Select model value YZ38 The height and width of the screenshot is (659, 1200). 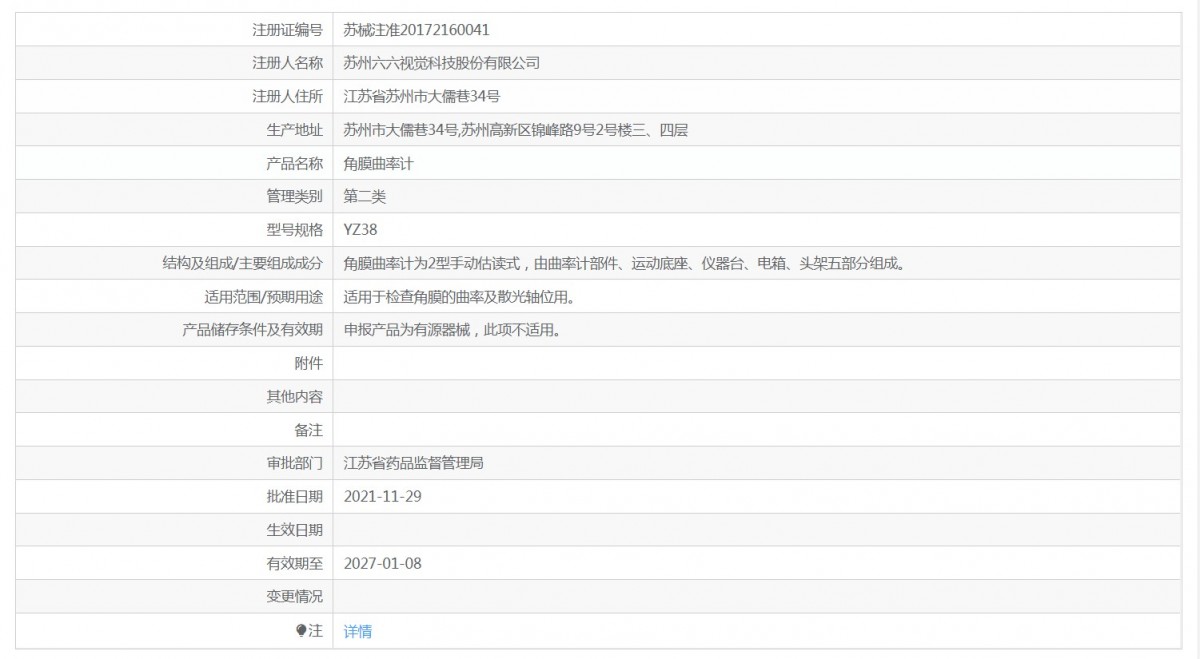tap(360, 230)
